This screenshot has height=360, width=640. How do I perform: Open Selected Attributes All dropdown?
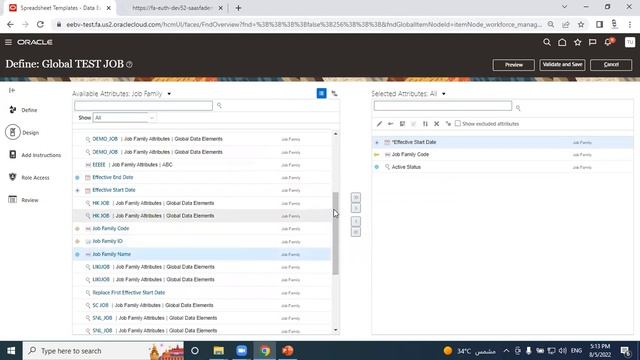444,94
